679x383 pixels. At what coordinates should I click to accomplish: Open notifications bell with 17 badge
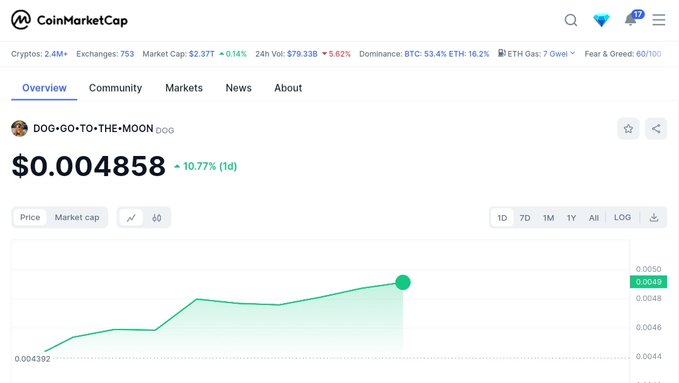[634, 18]
